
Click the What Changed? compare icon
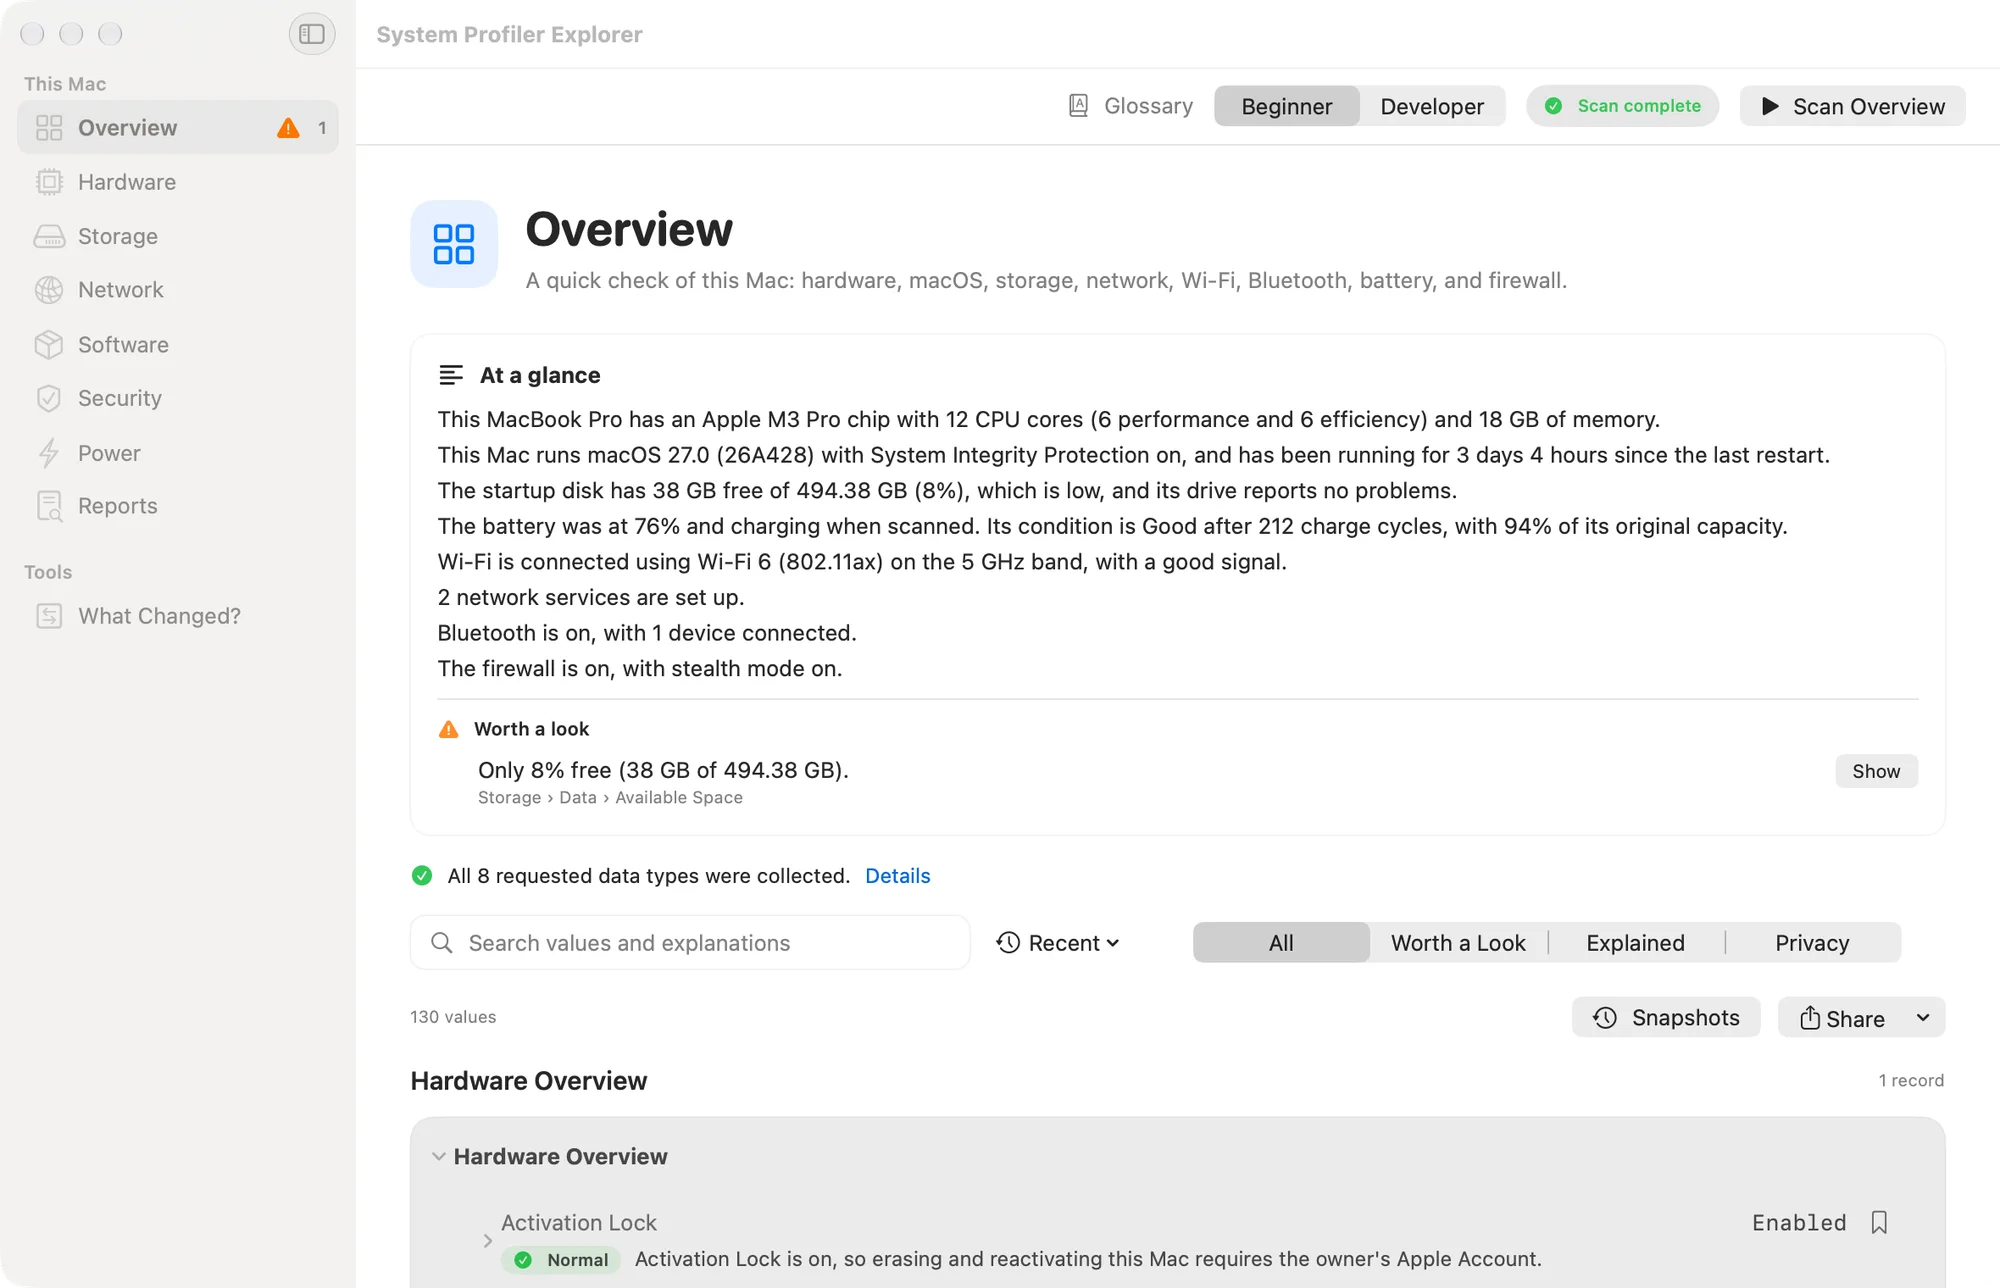(49, 616)
